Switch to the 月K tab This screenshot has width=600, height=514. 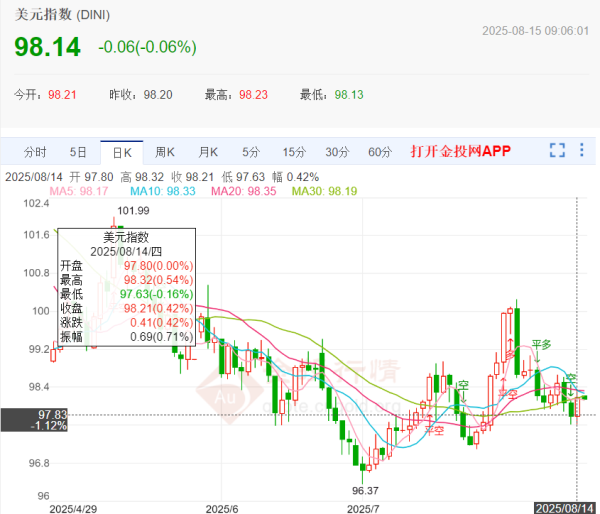(x=208, y=152)
